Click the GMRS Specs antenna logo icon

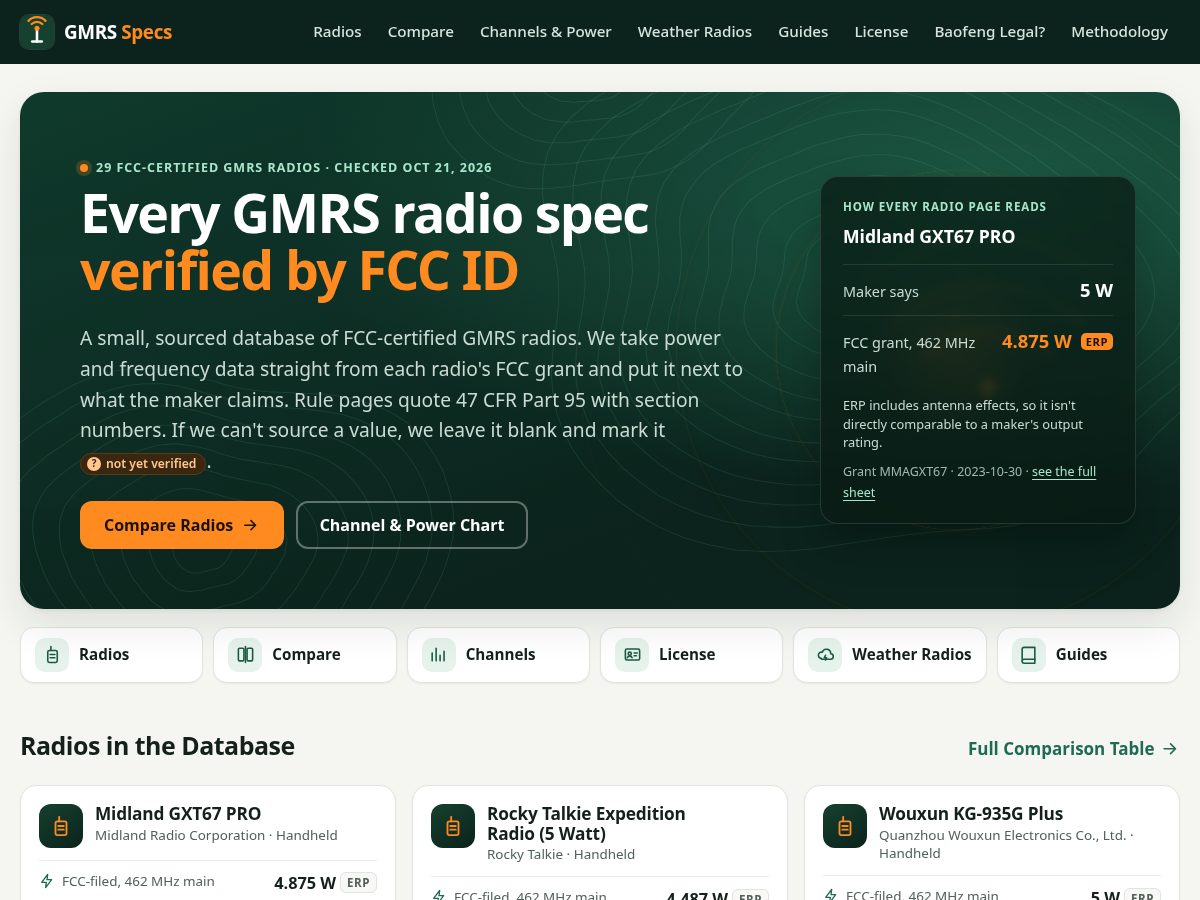(x=37, y=32)
